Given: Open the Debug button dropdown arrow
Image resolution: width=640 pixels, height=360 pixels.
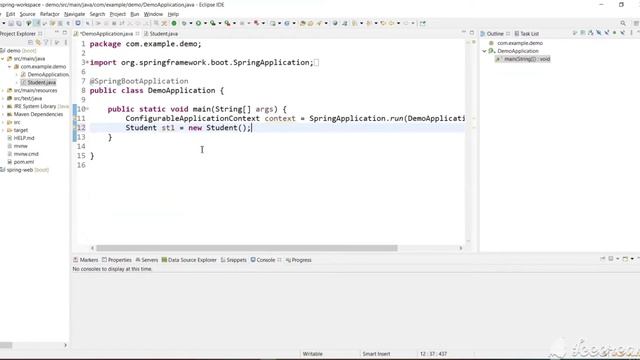Looking at the screenshot, I should tap(191, 23).
